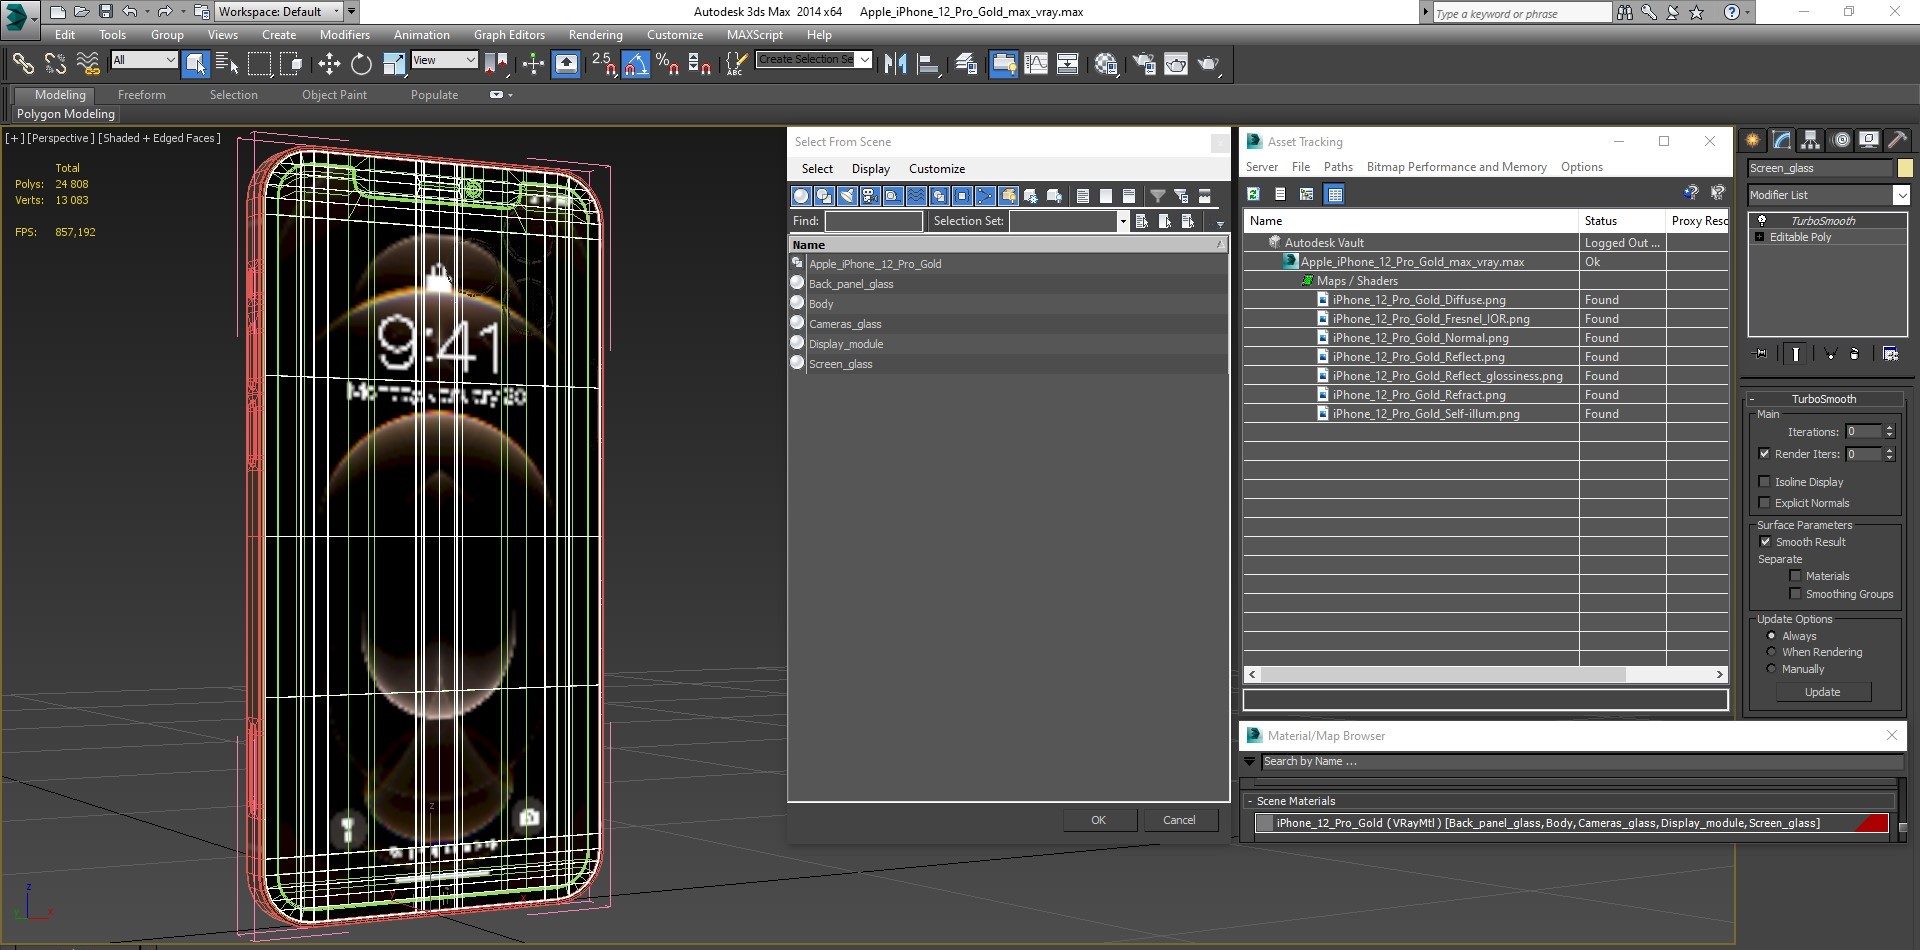
Task: Open Render Setup icon
Action: pyautogui.click(x=1144, y=64)
